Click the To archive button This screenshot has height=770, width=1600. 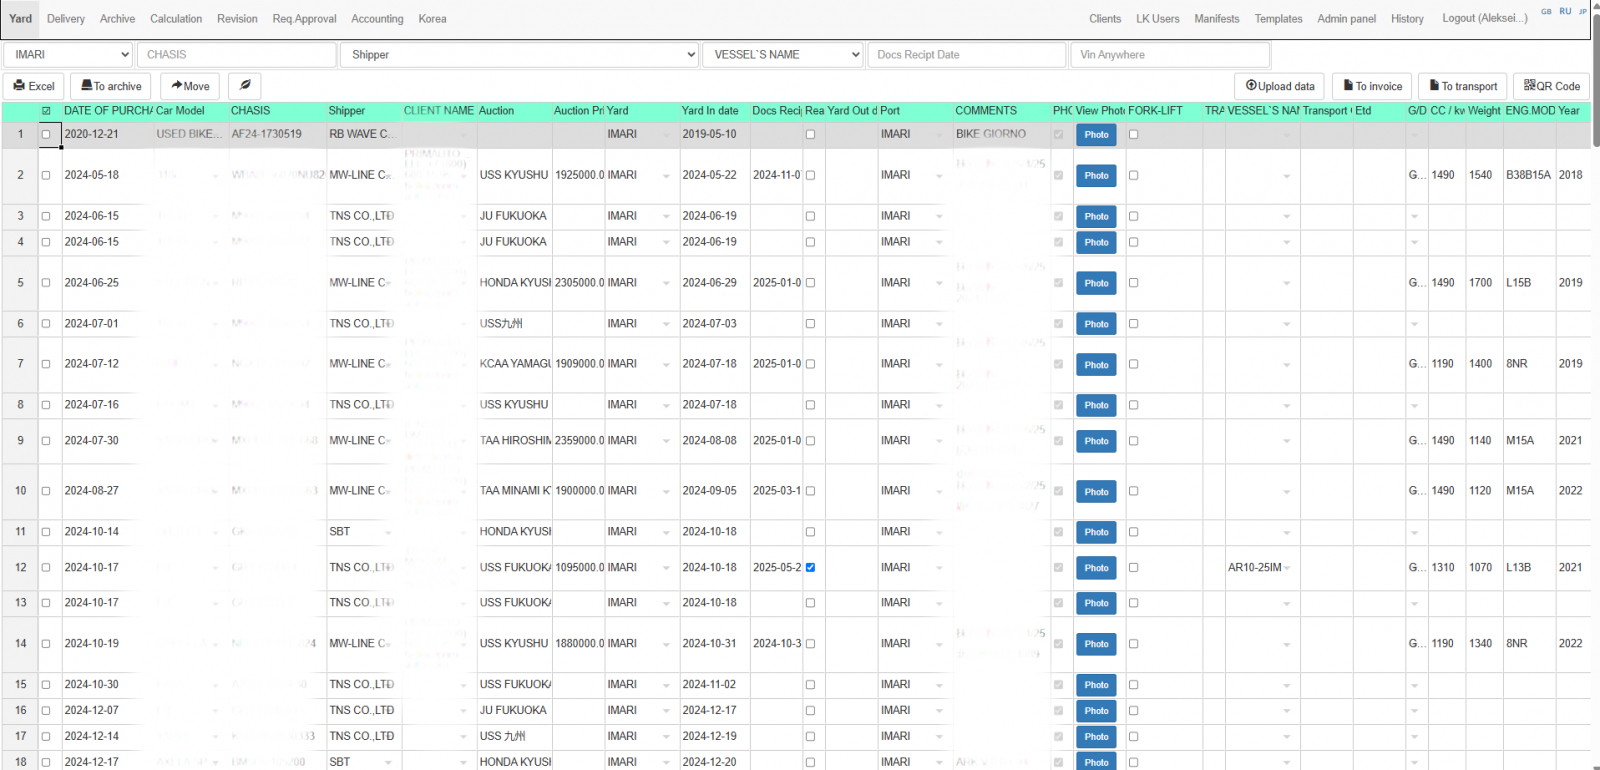click(x=111, y=86)
